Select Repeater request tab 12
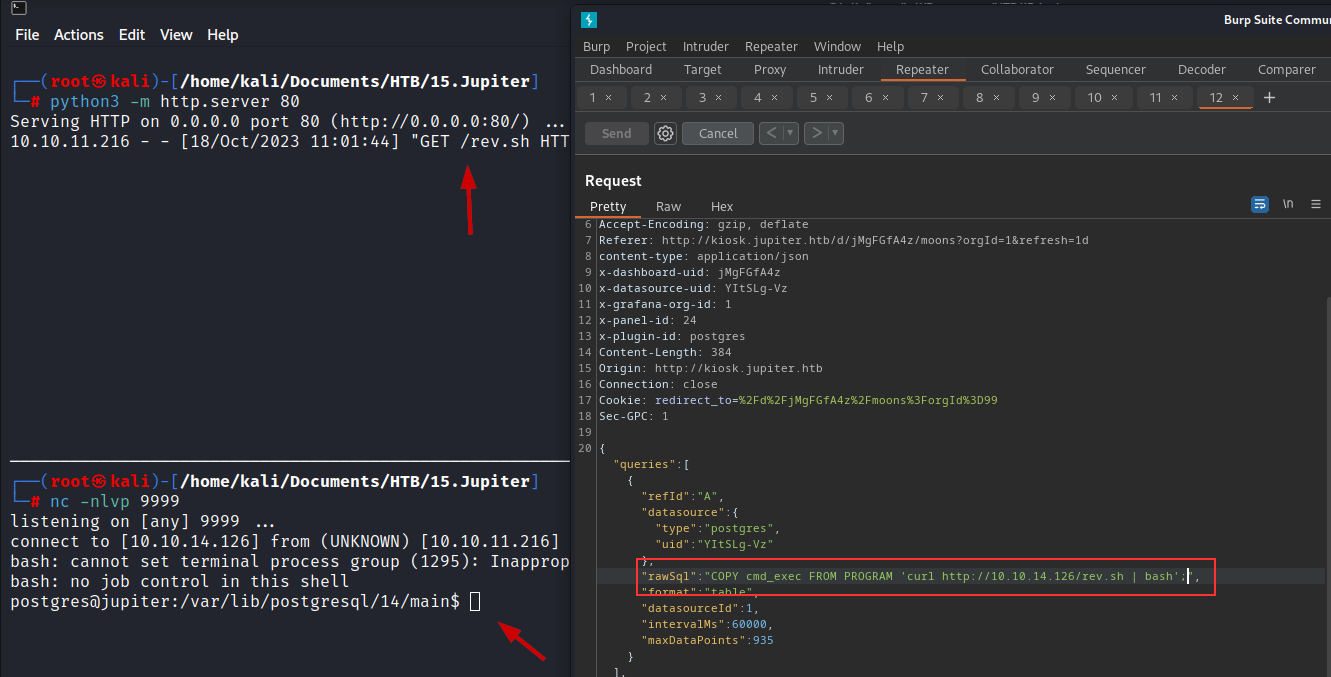The width and height of the screenshot is (1331, 677). point(1216,98)
